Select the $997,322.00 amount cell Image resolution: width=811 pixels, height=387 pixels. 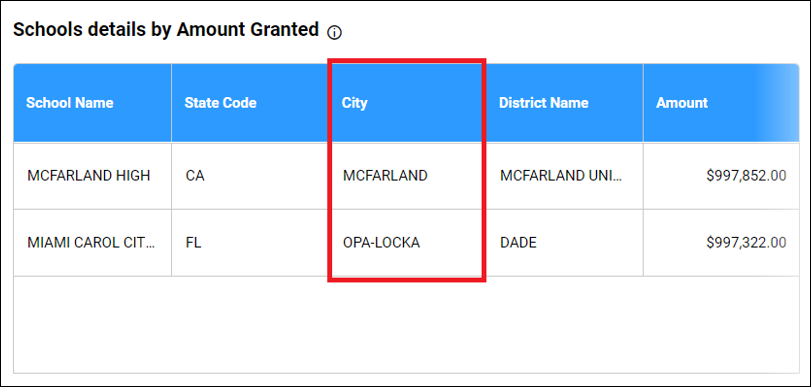721,243
